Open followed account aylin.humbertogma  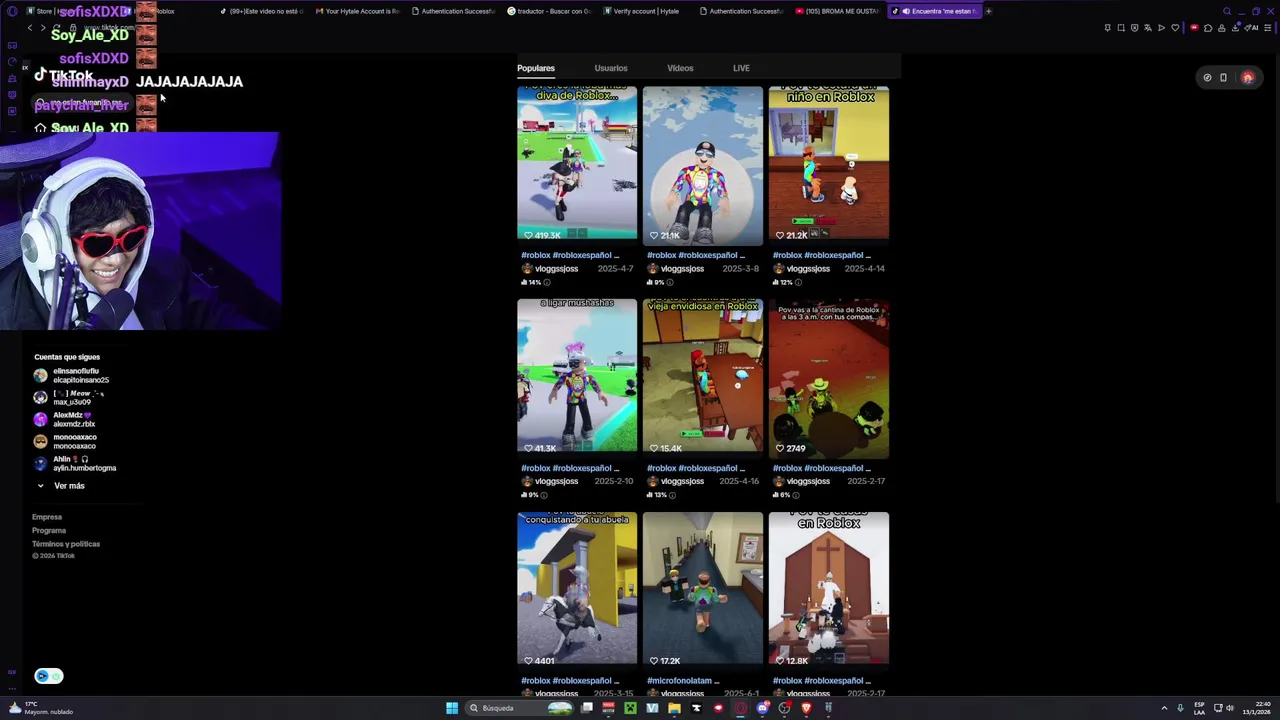75,463
